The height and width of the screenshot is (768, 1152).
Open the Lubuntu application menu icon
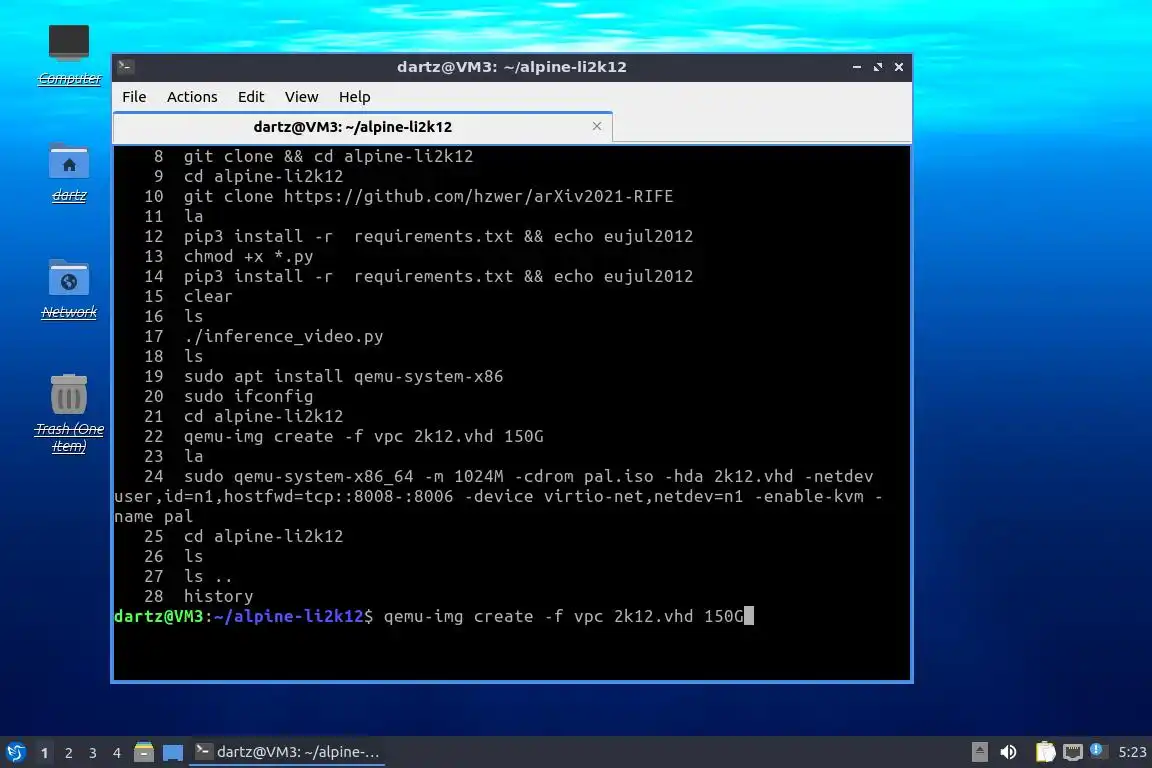(15, 752)
